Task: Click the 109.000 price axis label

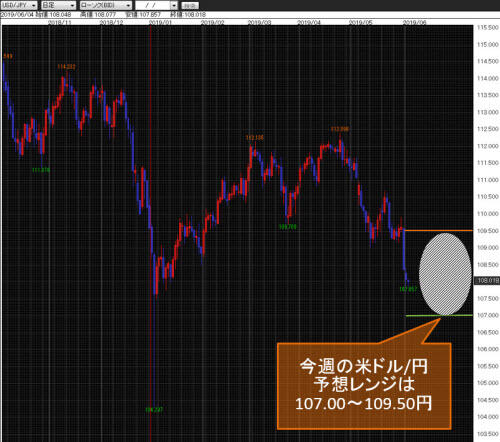Action: pyautogui.click(x=488, y=248)
